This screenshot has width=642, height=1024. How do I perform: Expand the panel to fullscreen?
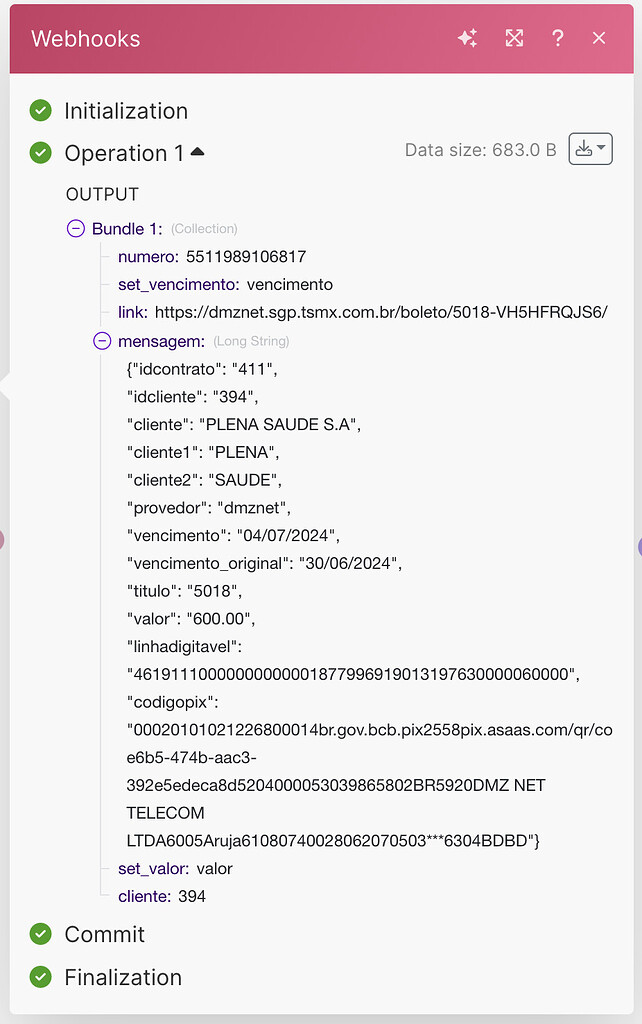pos(514,38)
